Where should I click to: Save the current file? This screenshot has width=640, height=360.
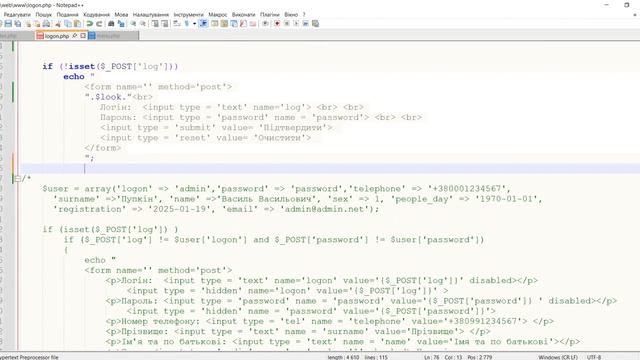pos(8,24)
